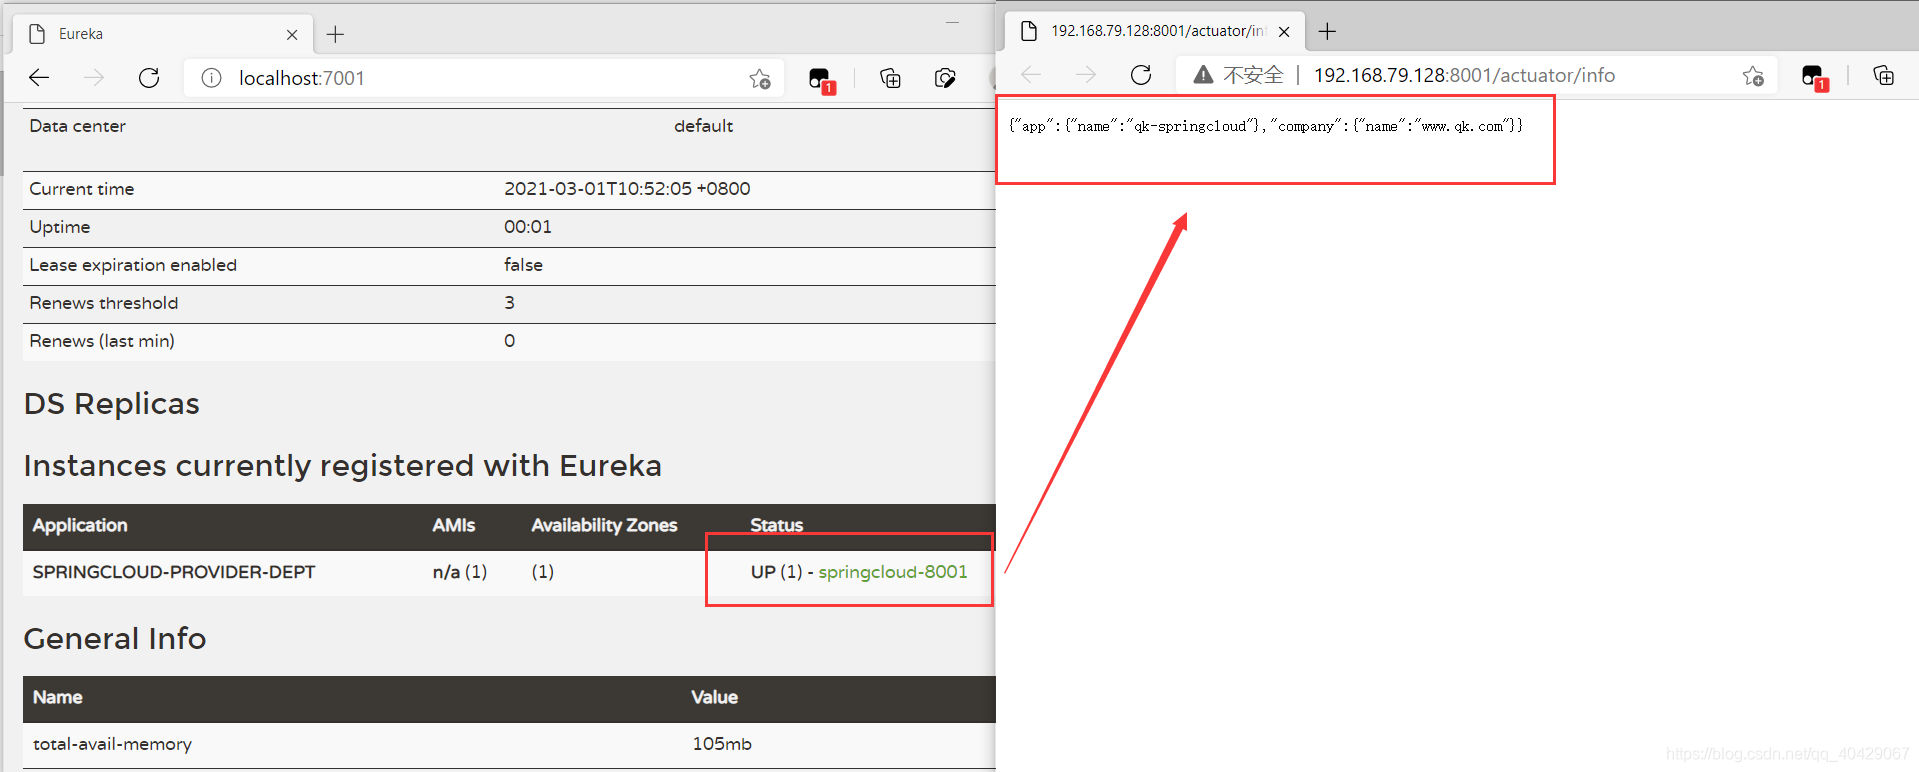Viewport: 1919px width, 772px height.
Task: Select the 192.168.79.128:8001/actuator/info tab
Action: 1157,31
